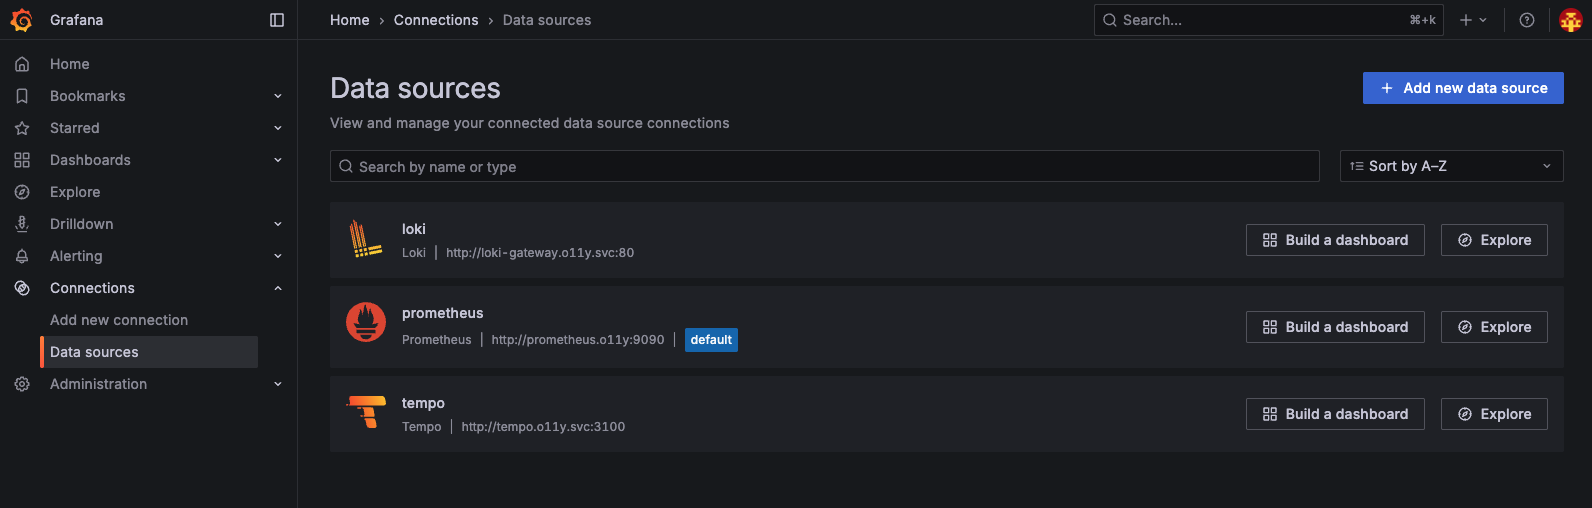Click Explore button for prometheus
The width and height of the screenshot is (1592, 508).
pos(1494,327)
